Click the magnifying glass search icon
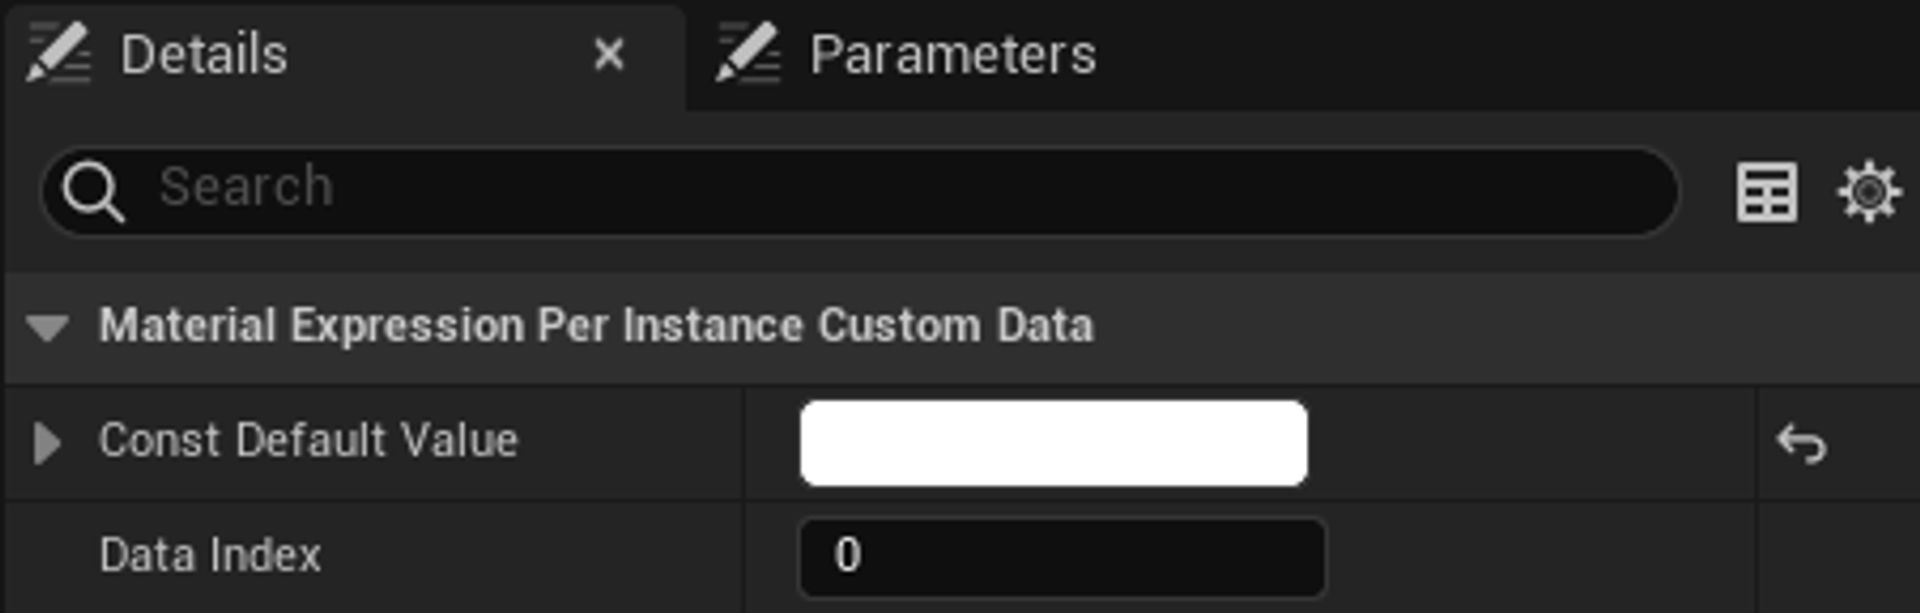Viewport: 1920px width, 613px height. 96,188
